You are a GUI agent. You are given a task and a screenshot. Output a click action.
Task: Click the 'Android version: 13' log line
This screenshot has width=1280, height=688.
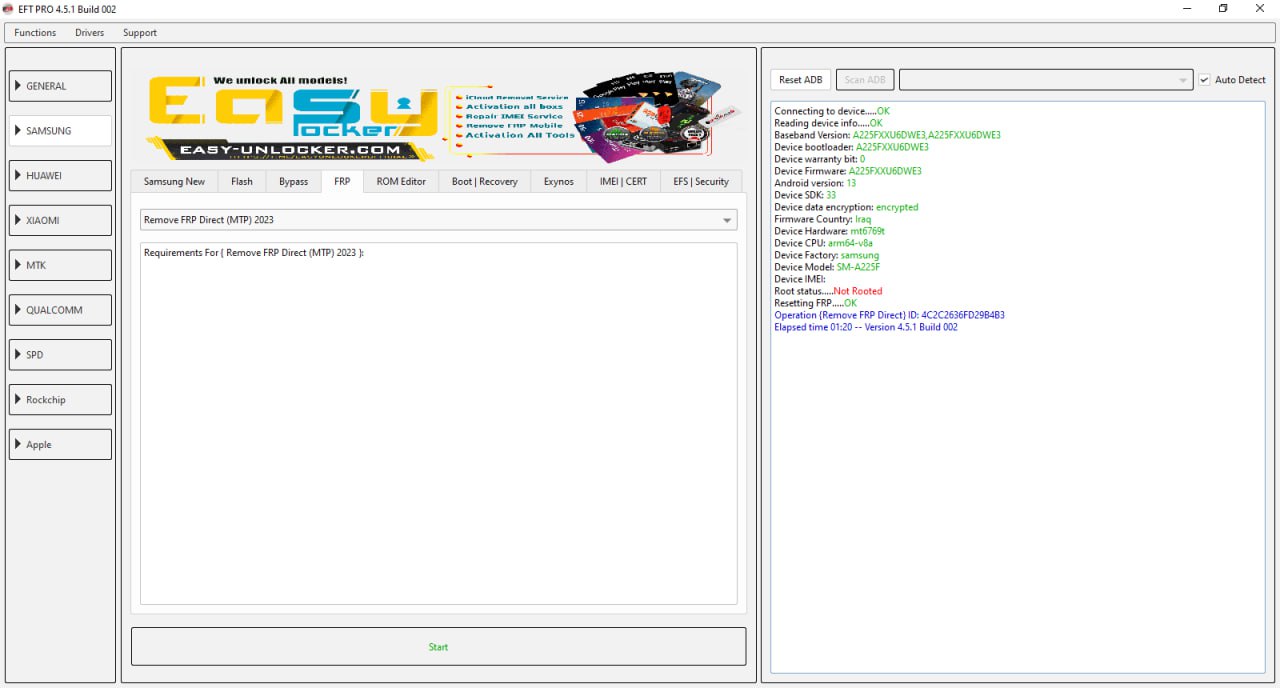[x=815, y=183]
